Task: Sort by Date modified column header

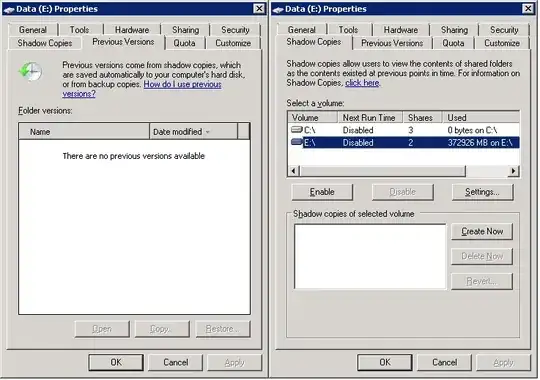Action: tap(193, 132)
